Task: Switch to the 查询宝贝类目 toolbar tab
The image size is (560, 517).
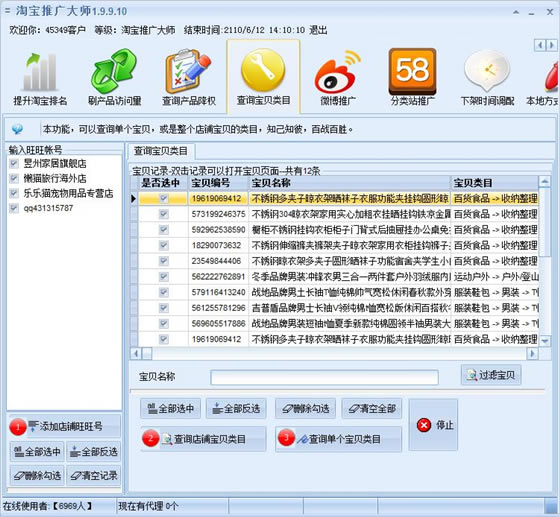Action: tap(263, 77)
